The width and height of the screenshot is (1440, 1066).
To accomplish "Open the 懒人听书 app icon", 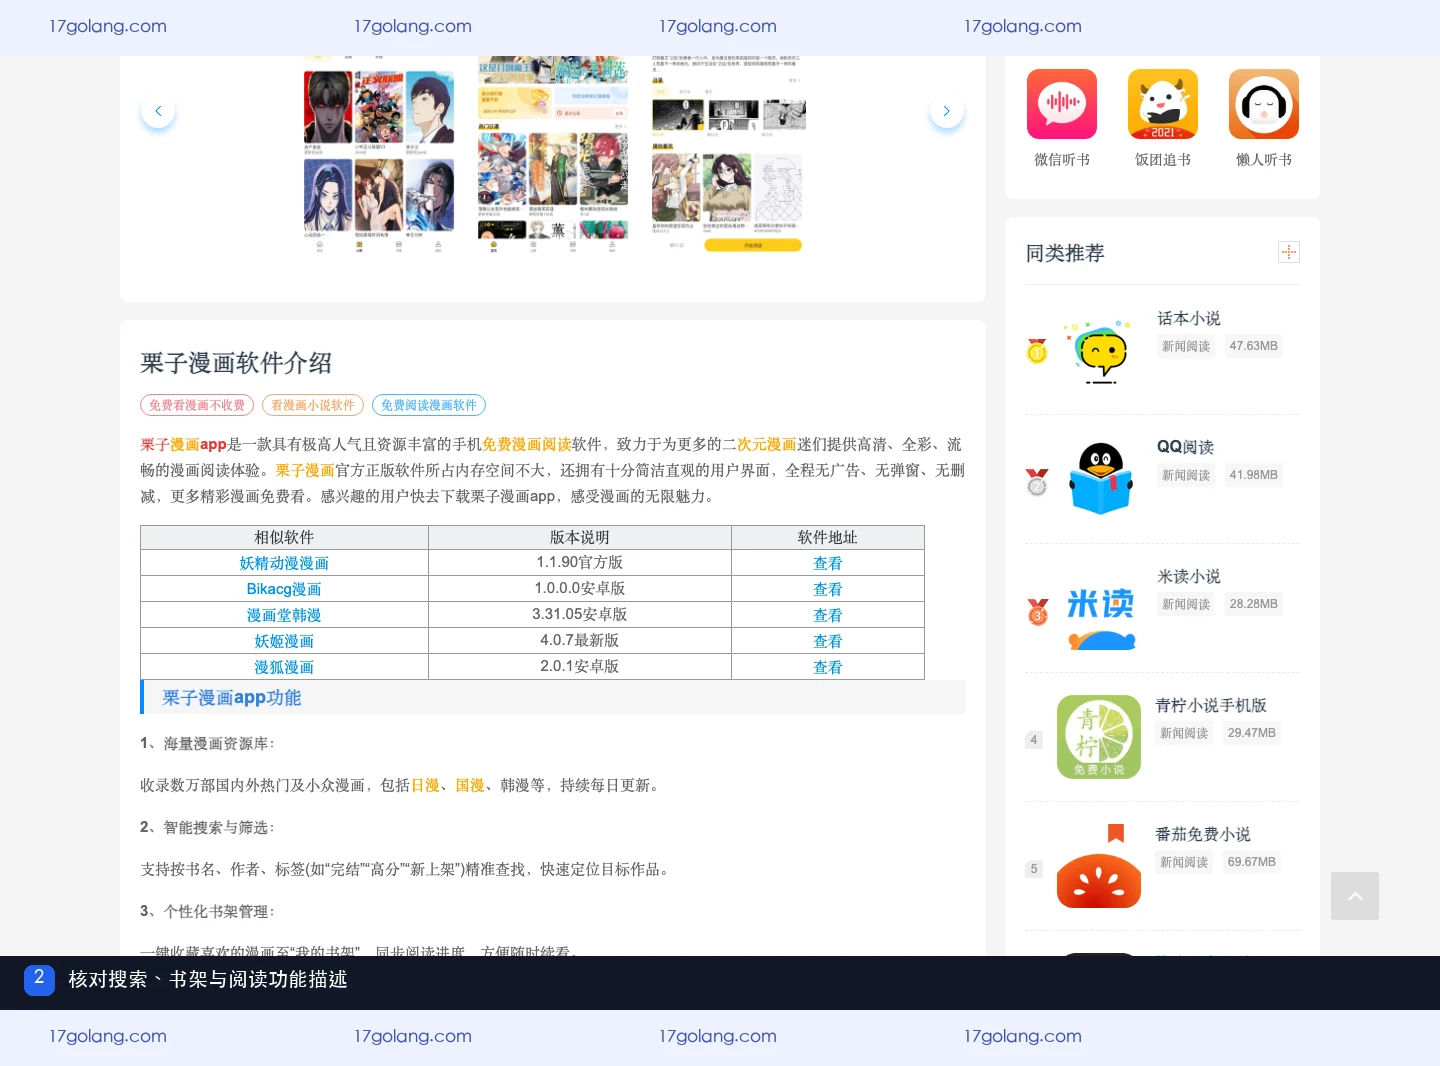I will (1264, 104).
